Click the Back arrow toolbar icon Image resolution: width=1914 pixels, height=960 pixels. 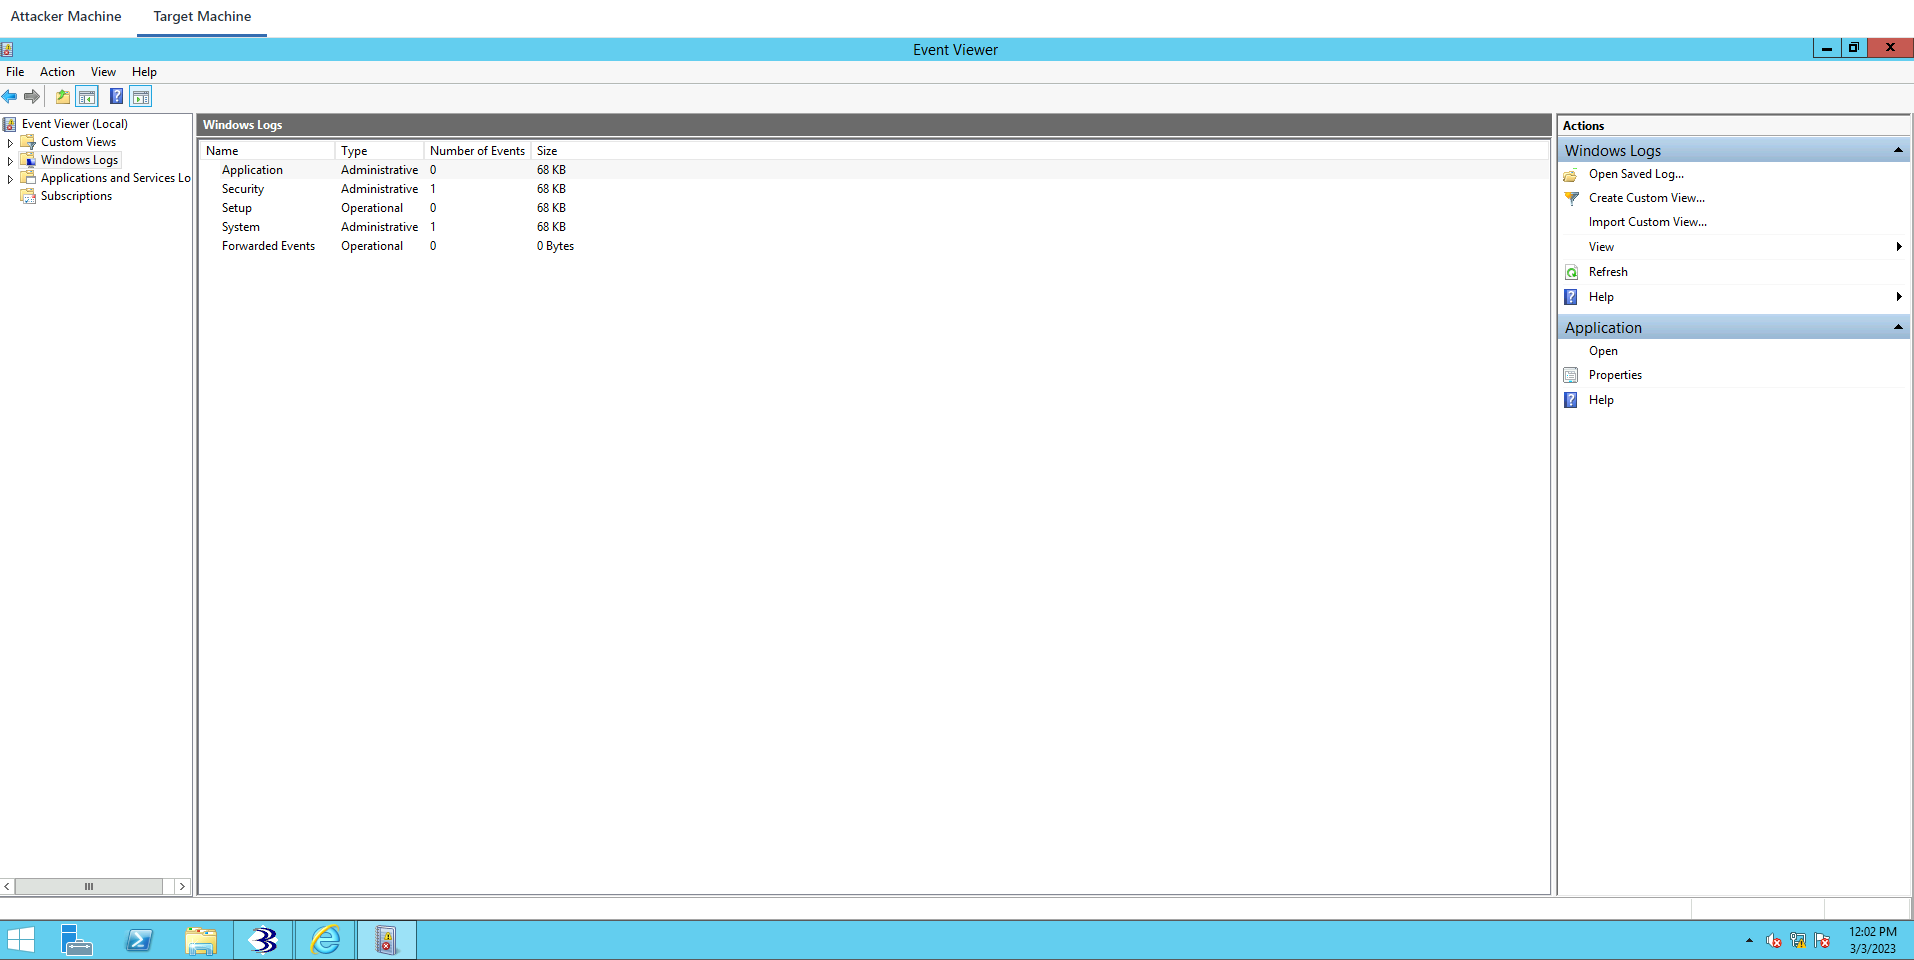[x=10, y=97]
